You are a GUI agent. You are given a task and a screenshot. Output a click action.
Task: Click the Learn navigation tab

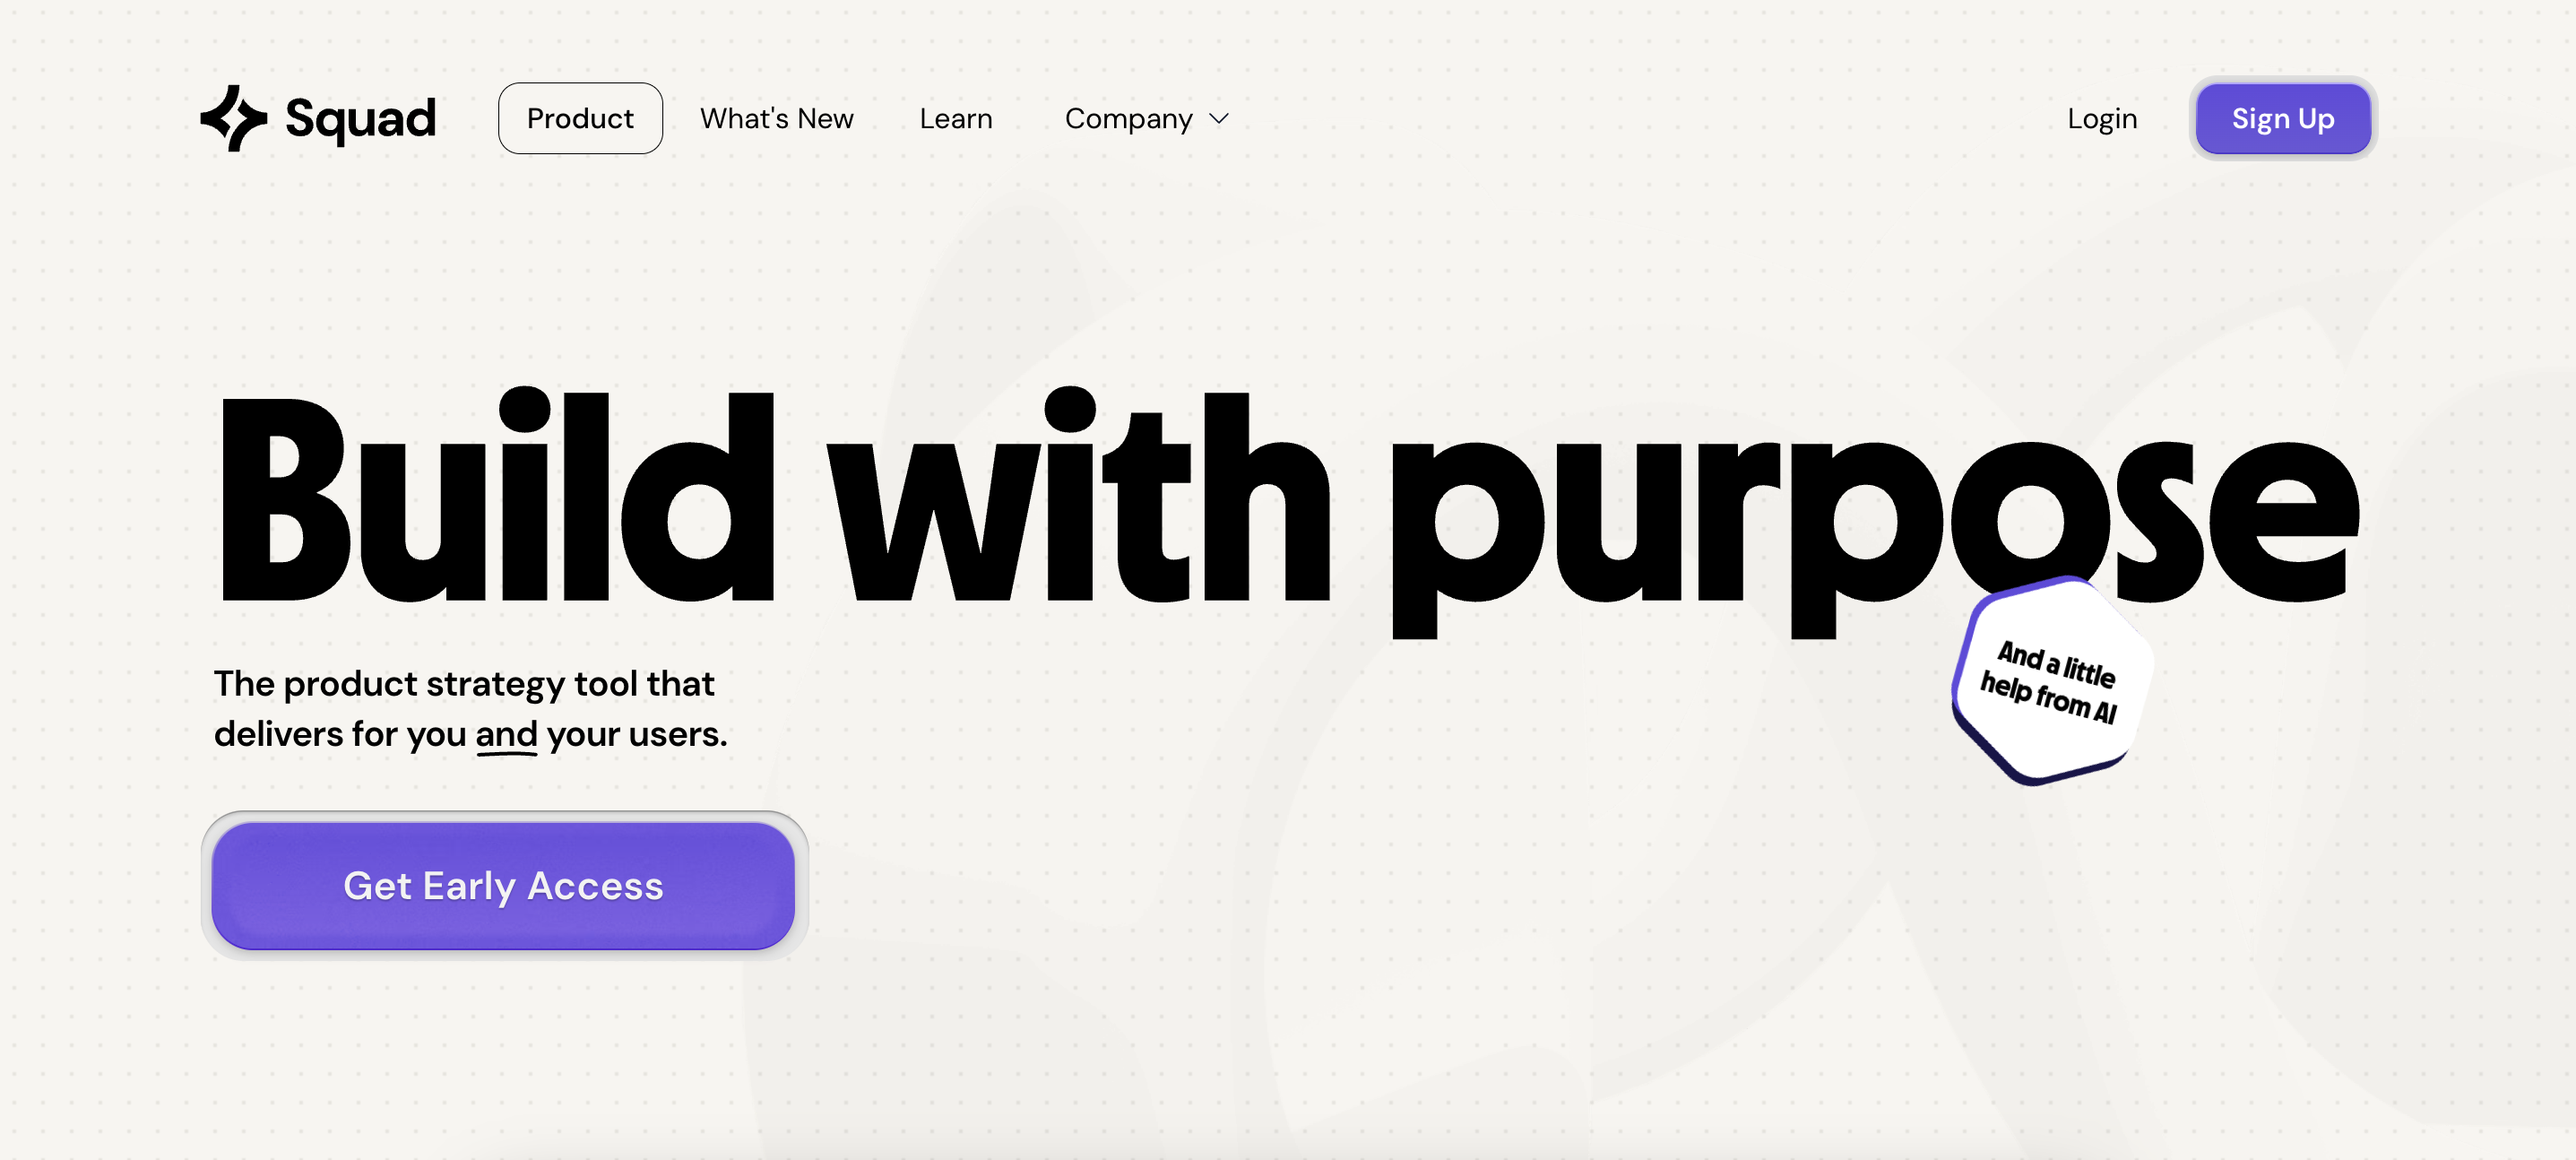click(x=956, y=118)
